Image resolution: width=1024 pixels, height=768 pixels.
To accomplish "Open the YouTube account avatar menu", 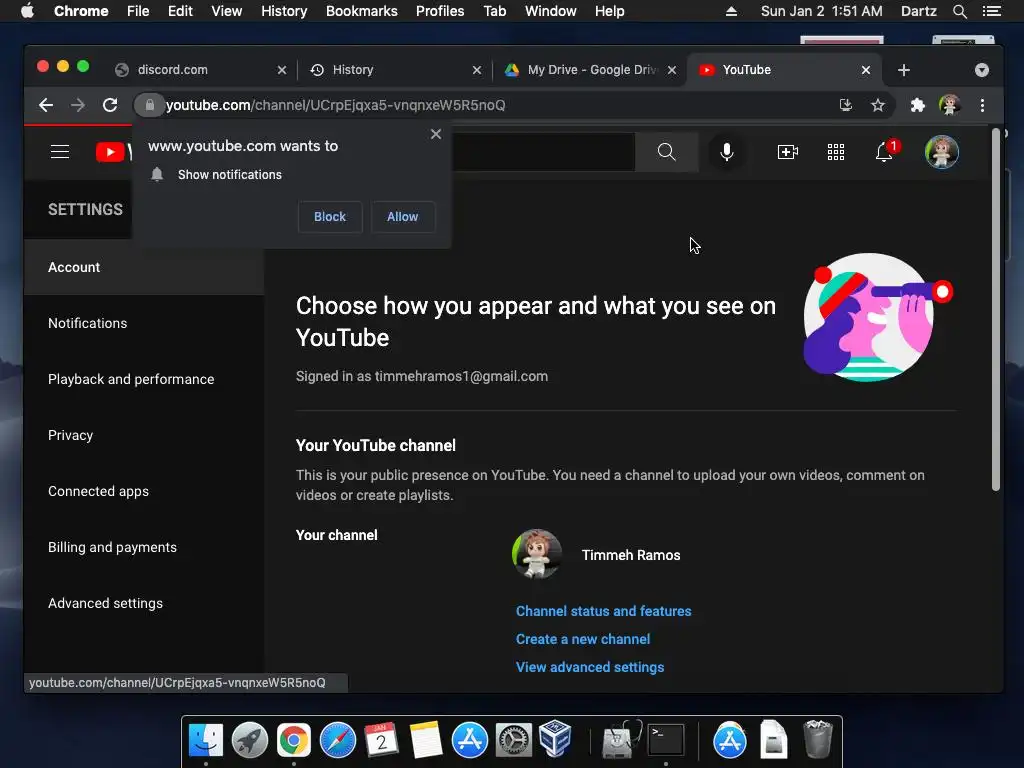I will coord(941,152).
